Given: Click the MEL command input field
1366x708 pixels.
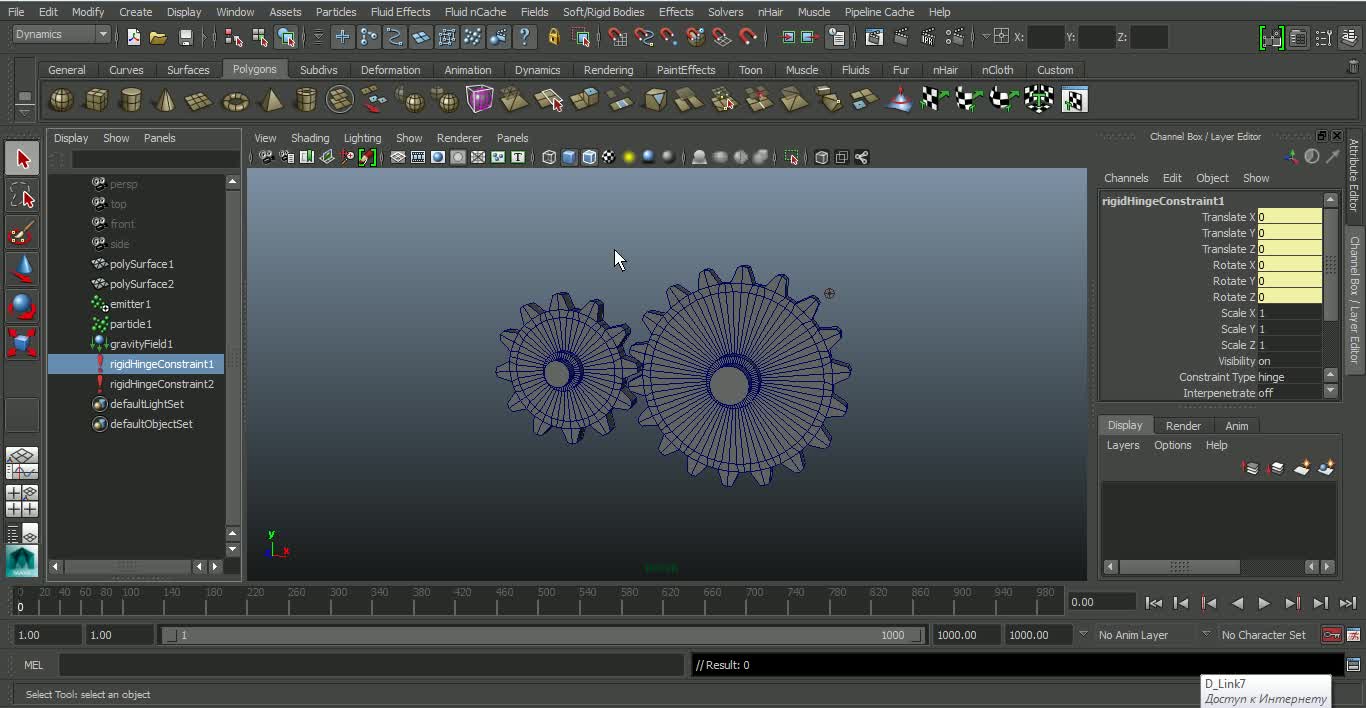Looking at the screenshot, I should click(x=372, y=665).
